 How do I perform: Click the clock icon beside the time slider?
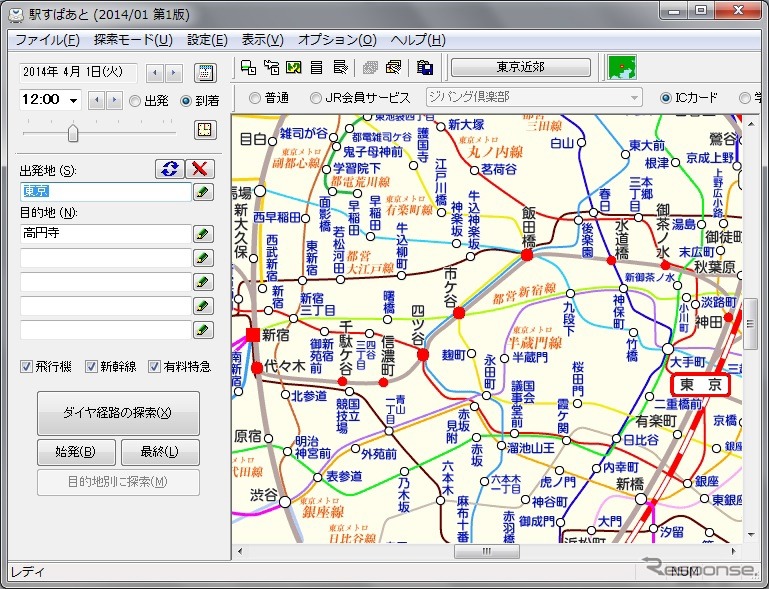pyautogui.click(x=204, y=130)
